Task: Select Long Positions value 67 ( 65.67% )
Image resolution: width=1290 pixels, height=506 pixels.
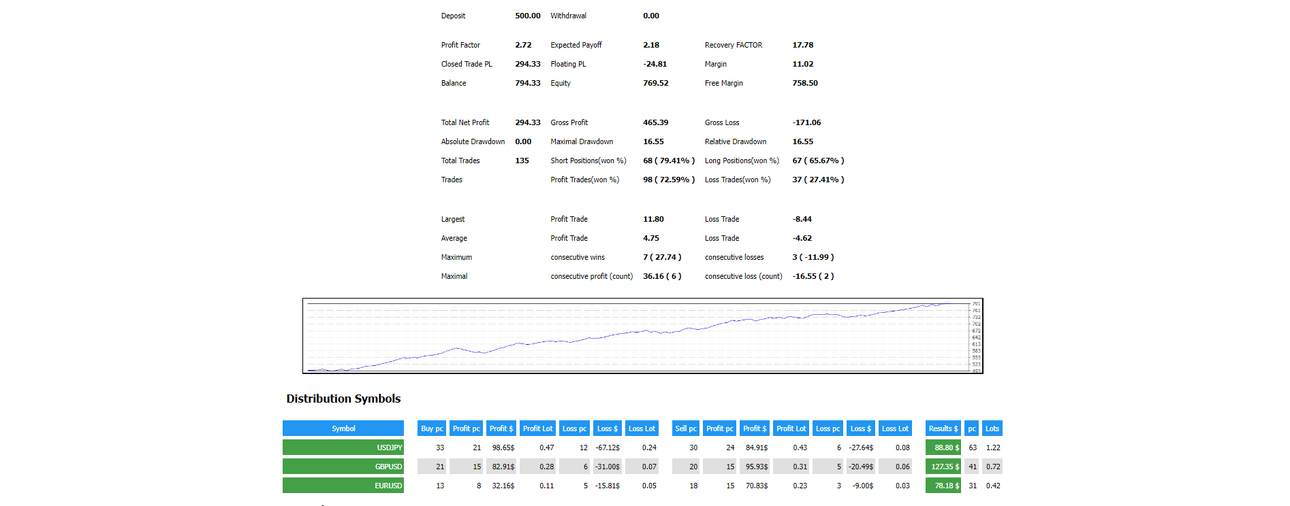Action: 818,160
